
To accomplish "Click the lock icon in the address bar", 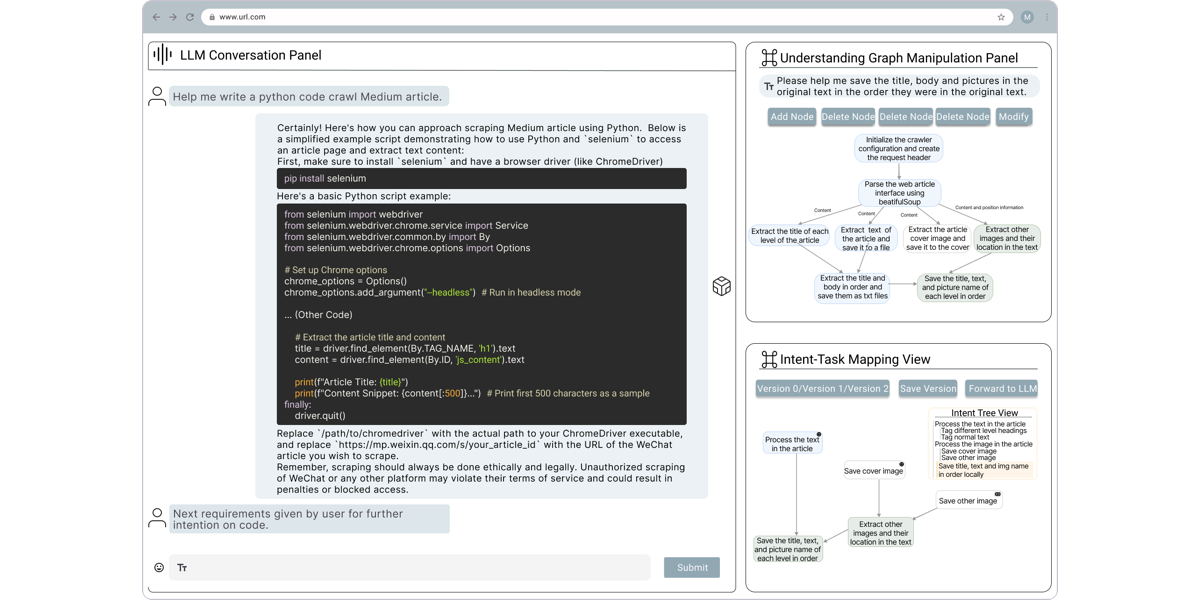I will point(212,17).
